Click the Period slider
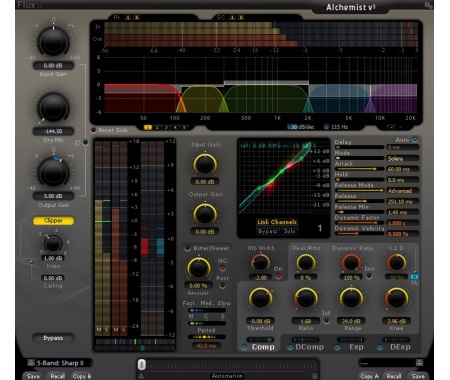The height and width of the screenshot is (380, 450). [207, 337]
